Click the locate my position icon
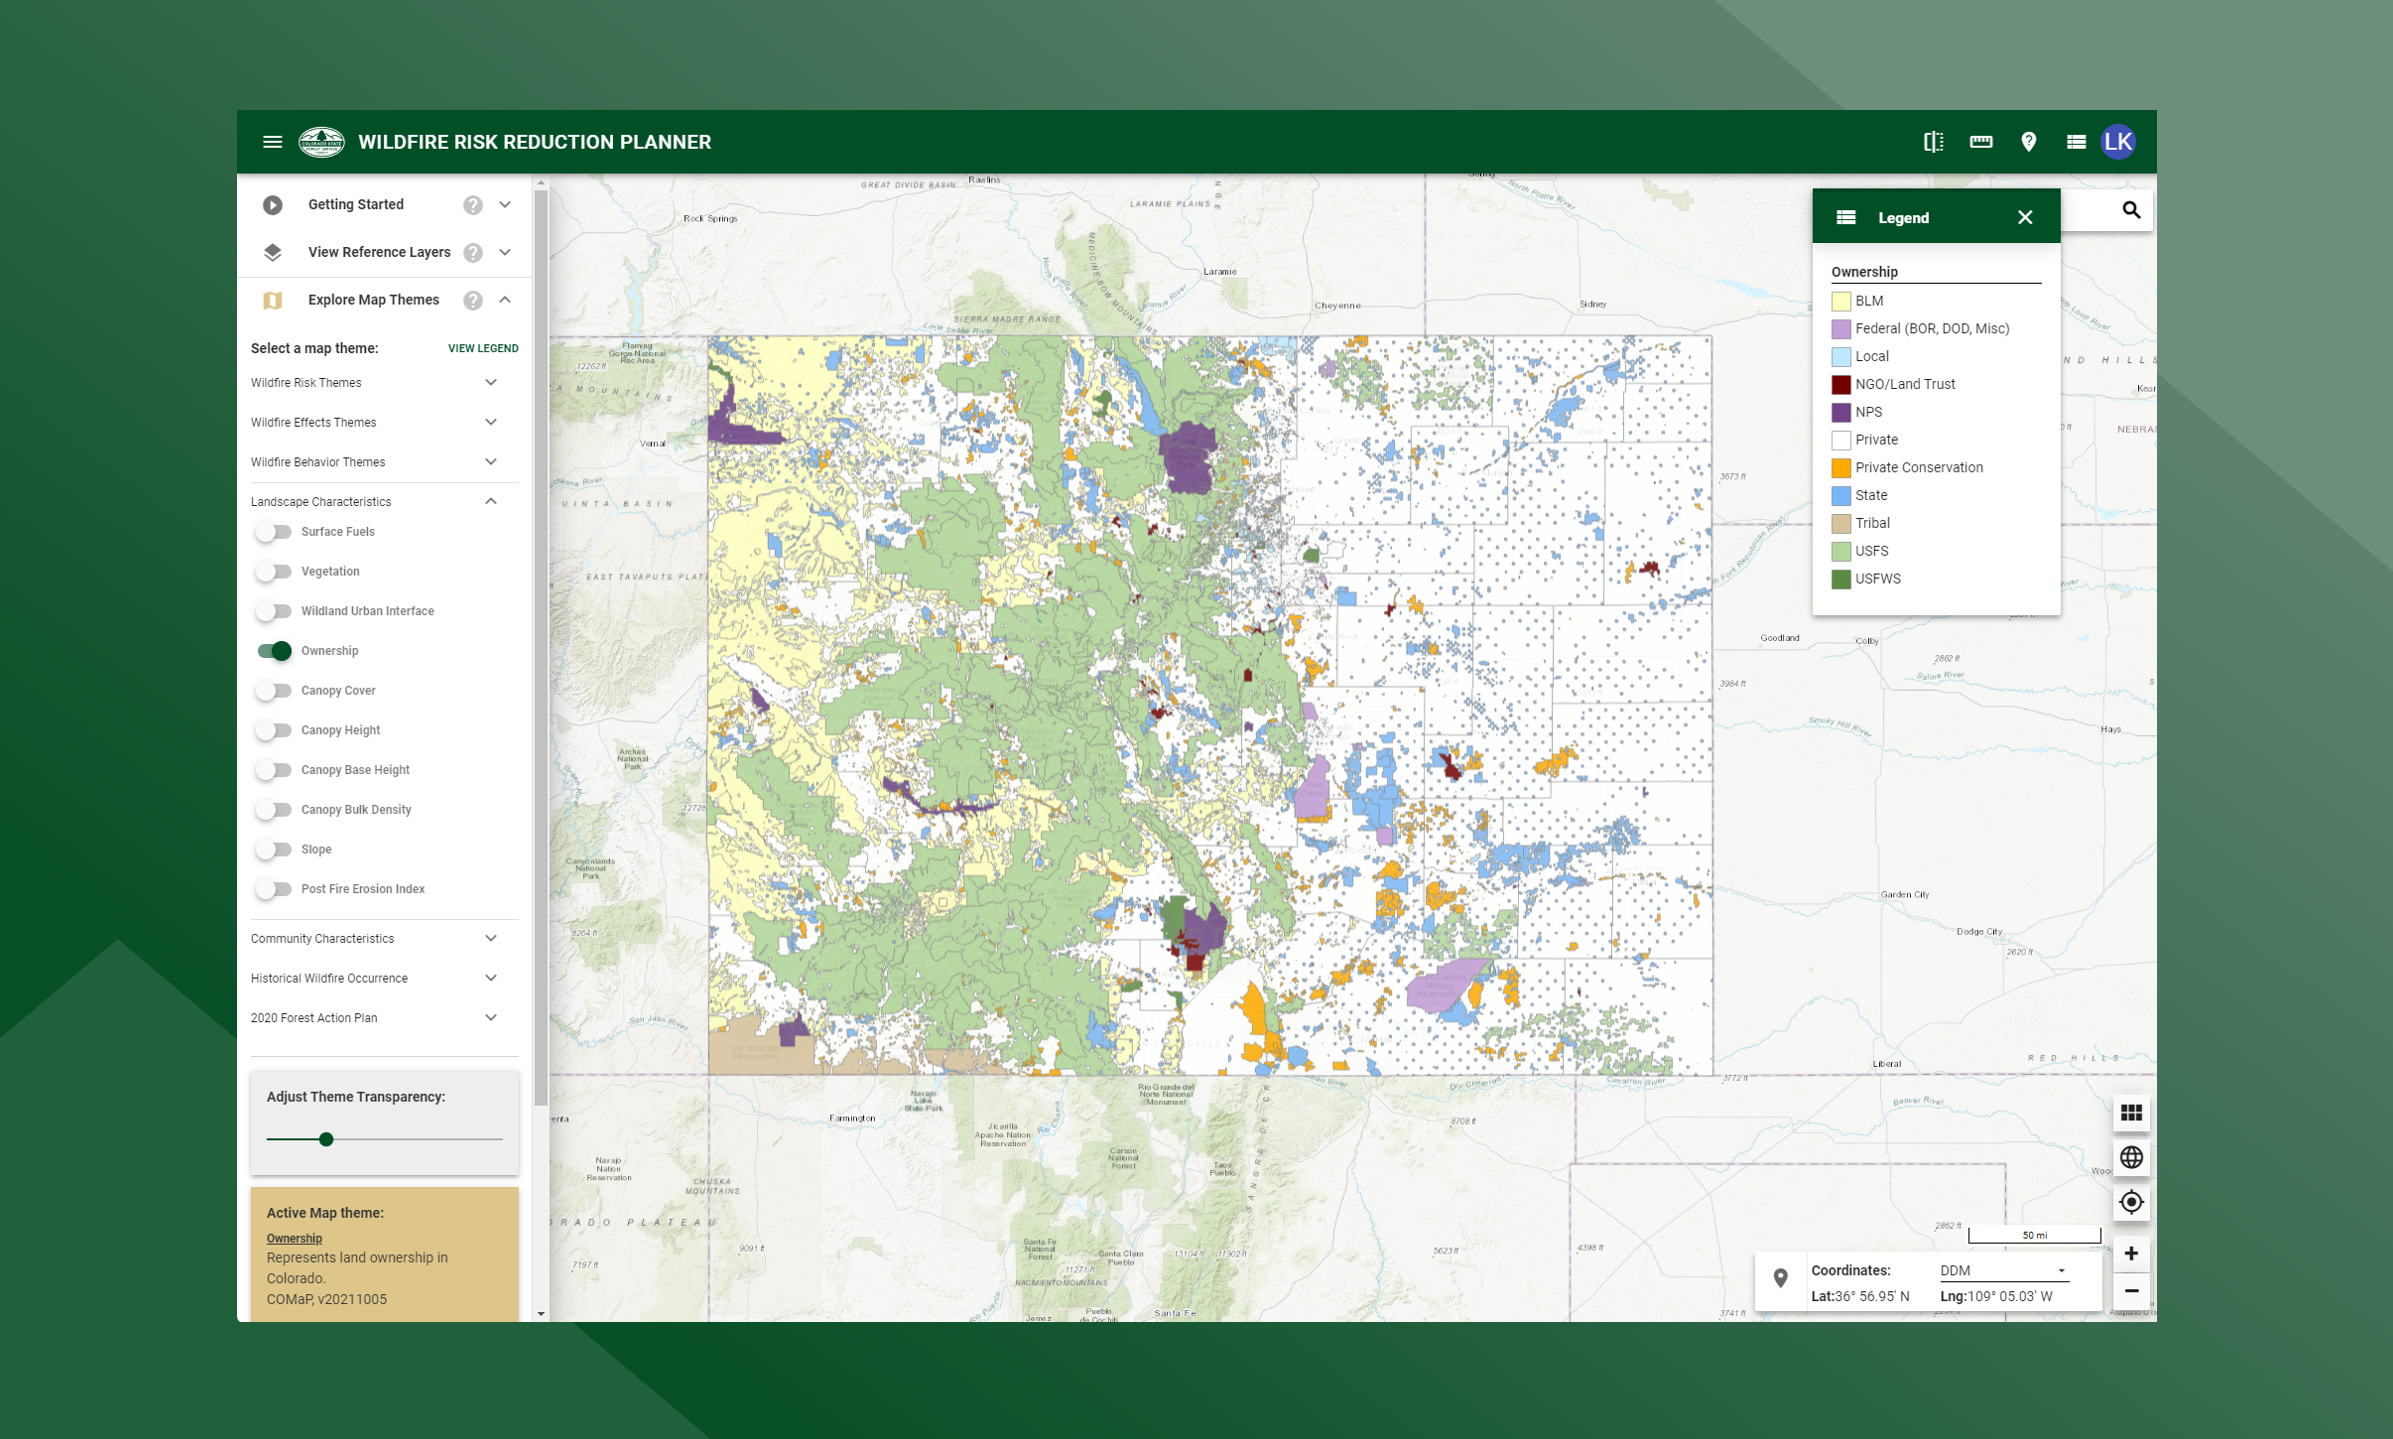This screenshot has width=2393, height=1439. pyautogui.click(x=2131, y=1201)
